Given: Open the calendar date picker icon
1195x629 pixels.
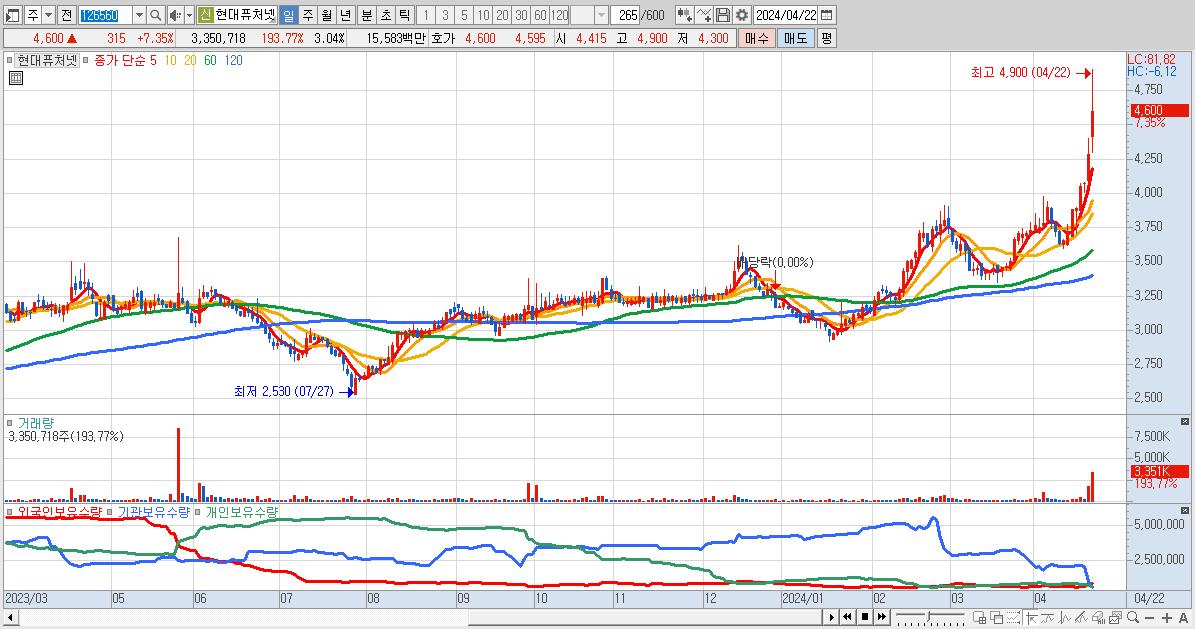Looking at the screenshot, I should pos(826,15).
